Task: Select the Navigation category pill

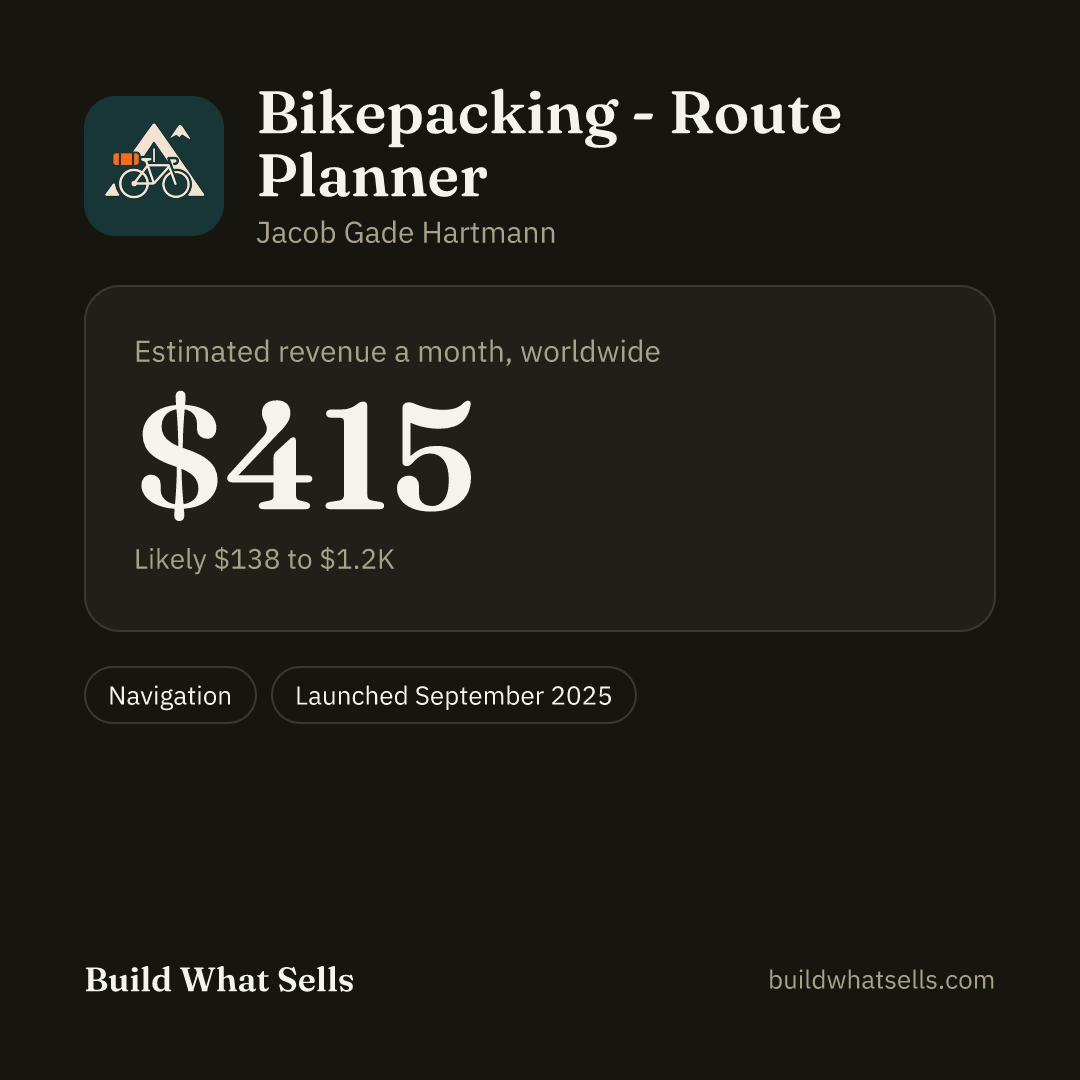Action: coord(170,695)
